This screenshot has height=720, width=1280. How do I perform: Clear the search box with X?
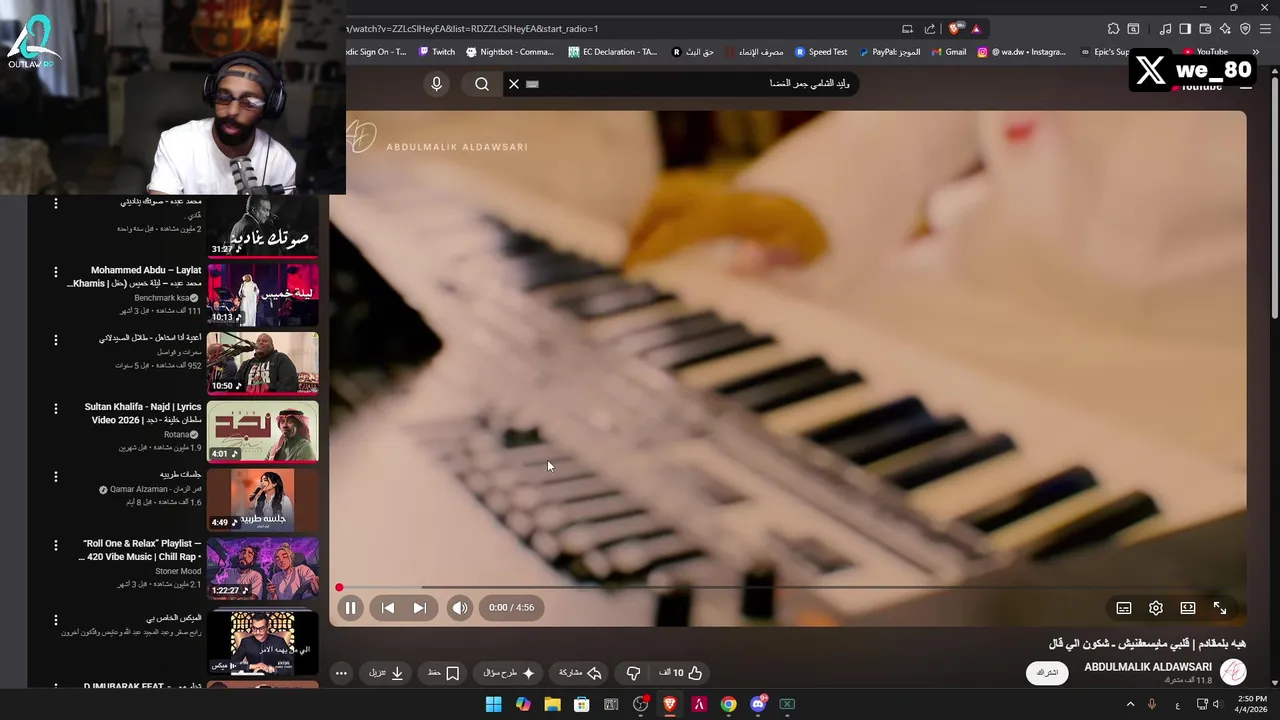point(514,84)
